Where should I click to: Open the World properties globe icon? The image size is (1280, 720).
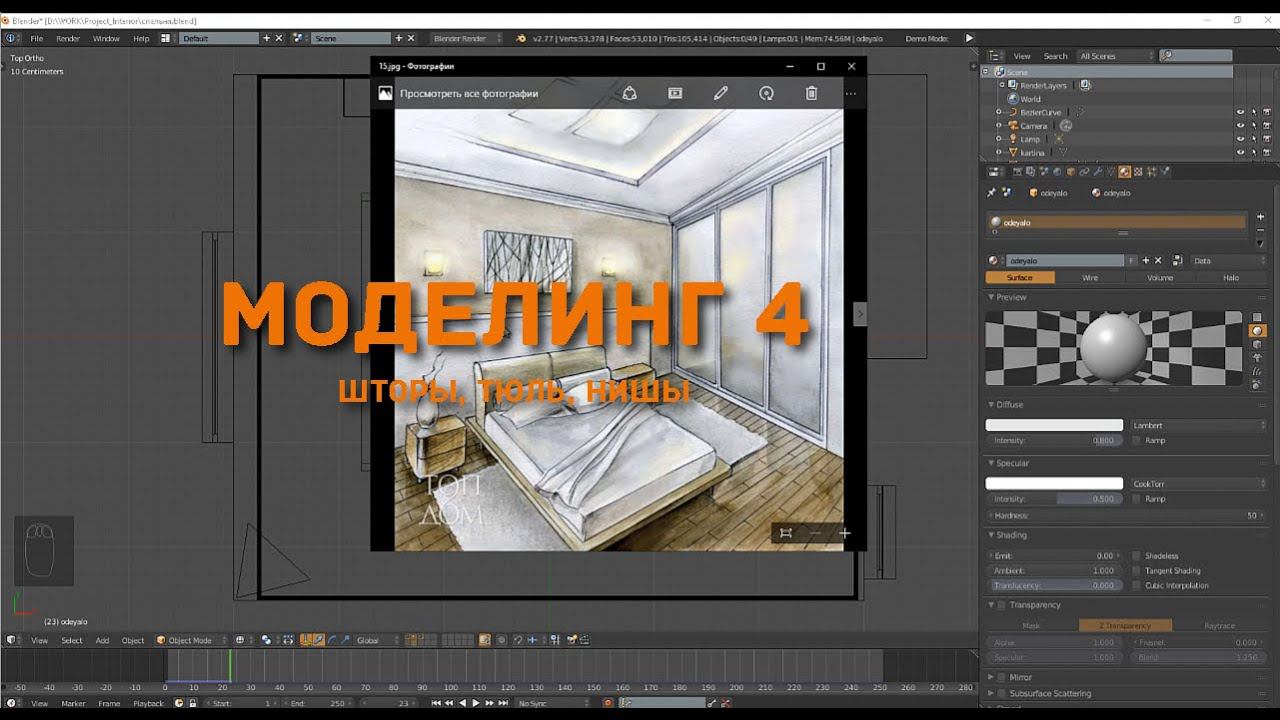click(x=1057, y=172)
